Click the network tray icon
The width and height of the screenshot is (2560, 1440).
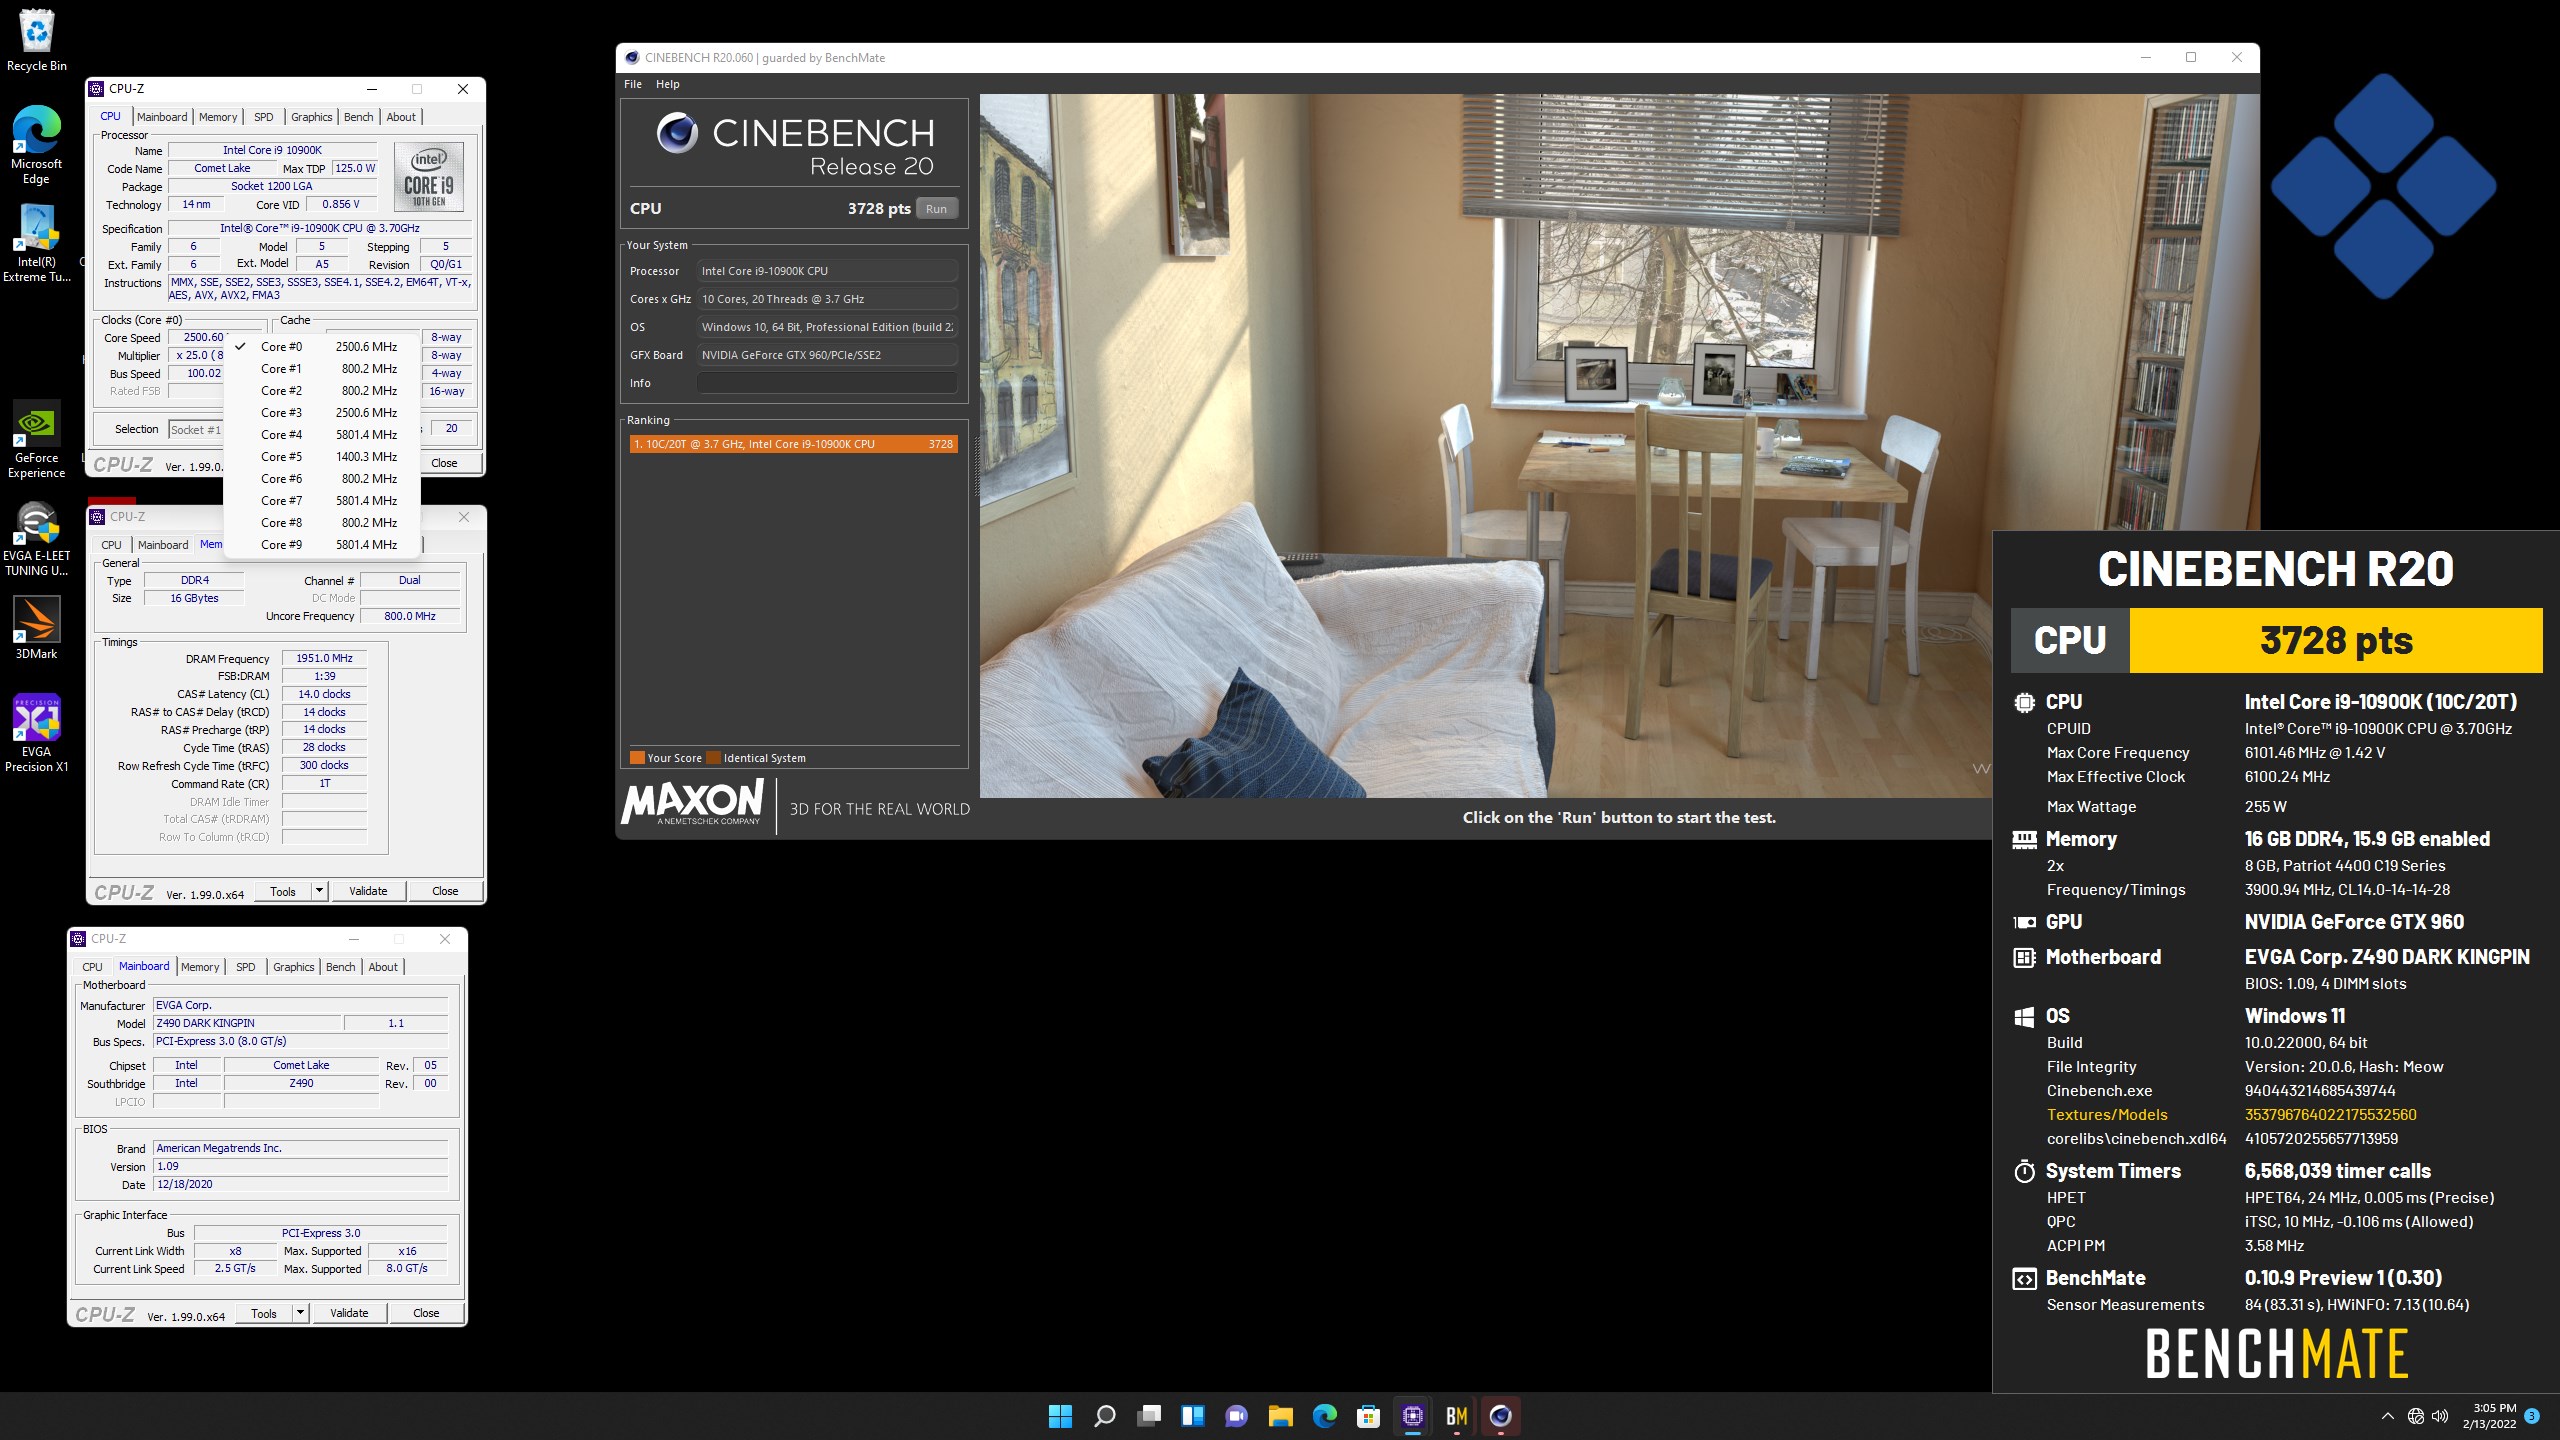pos(2415,1416)
